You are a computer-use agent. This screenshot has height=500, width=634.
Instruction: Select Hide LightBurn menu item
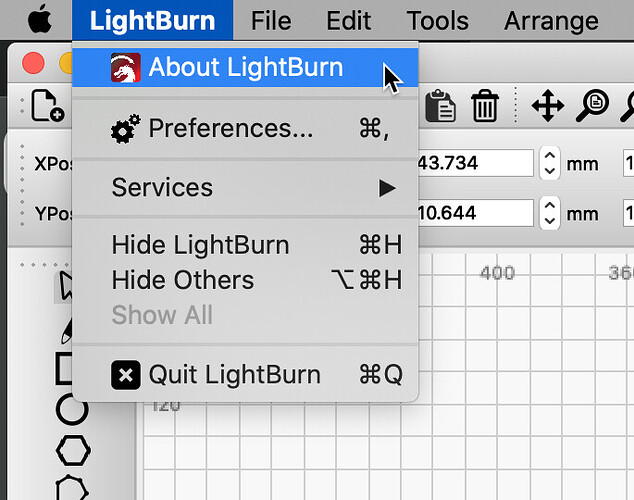pos(200,245)
